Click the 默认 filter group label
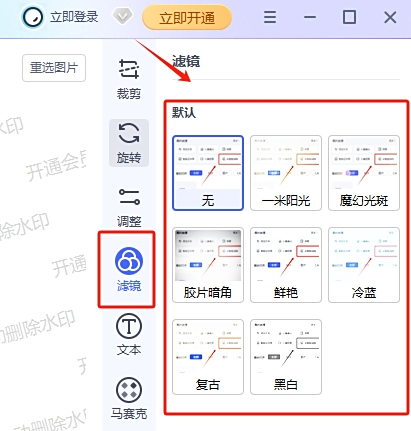Screen dimensions: 411x431 click(x=184, y=113)
